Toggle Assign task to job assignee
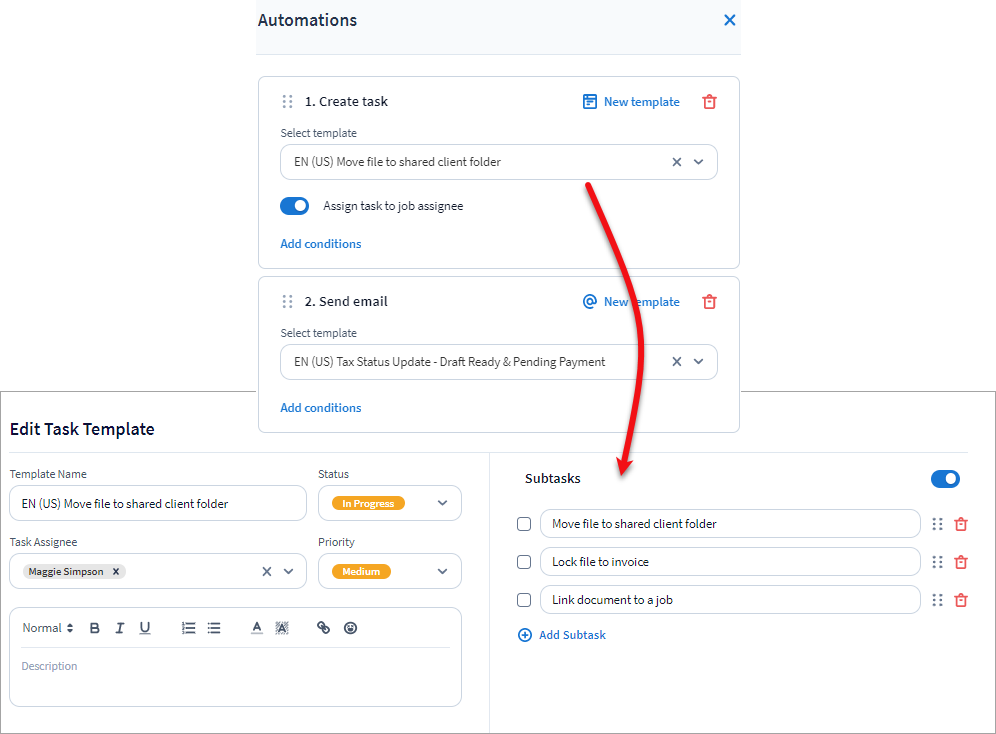The height and width of the screenshot is (734, 996). coord(295,206)
